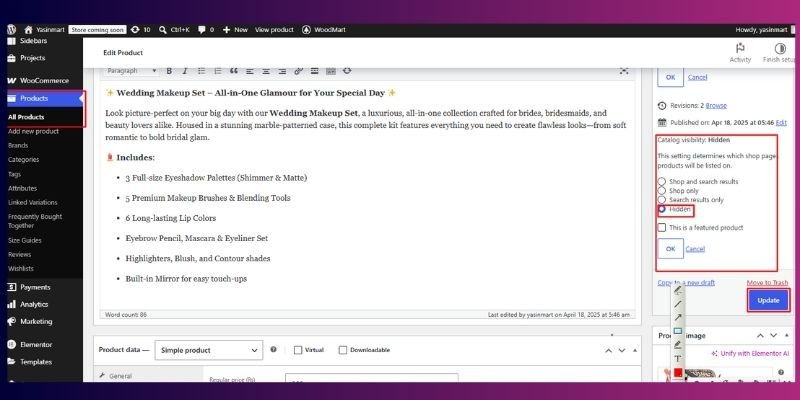The height and width of the screenshot is (400, 800).
Task: Align text center
Action: click(266, 71)
